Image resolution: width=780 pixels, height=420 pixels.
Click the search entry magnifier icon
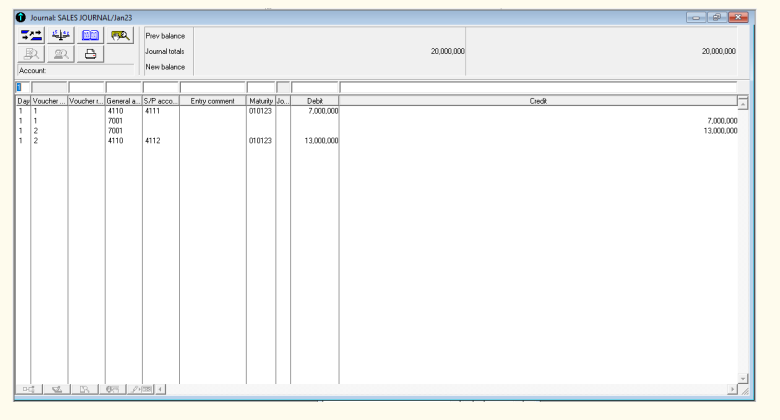120,35
